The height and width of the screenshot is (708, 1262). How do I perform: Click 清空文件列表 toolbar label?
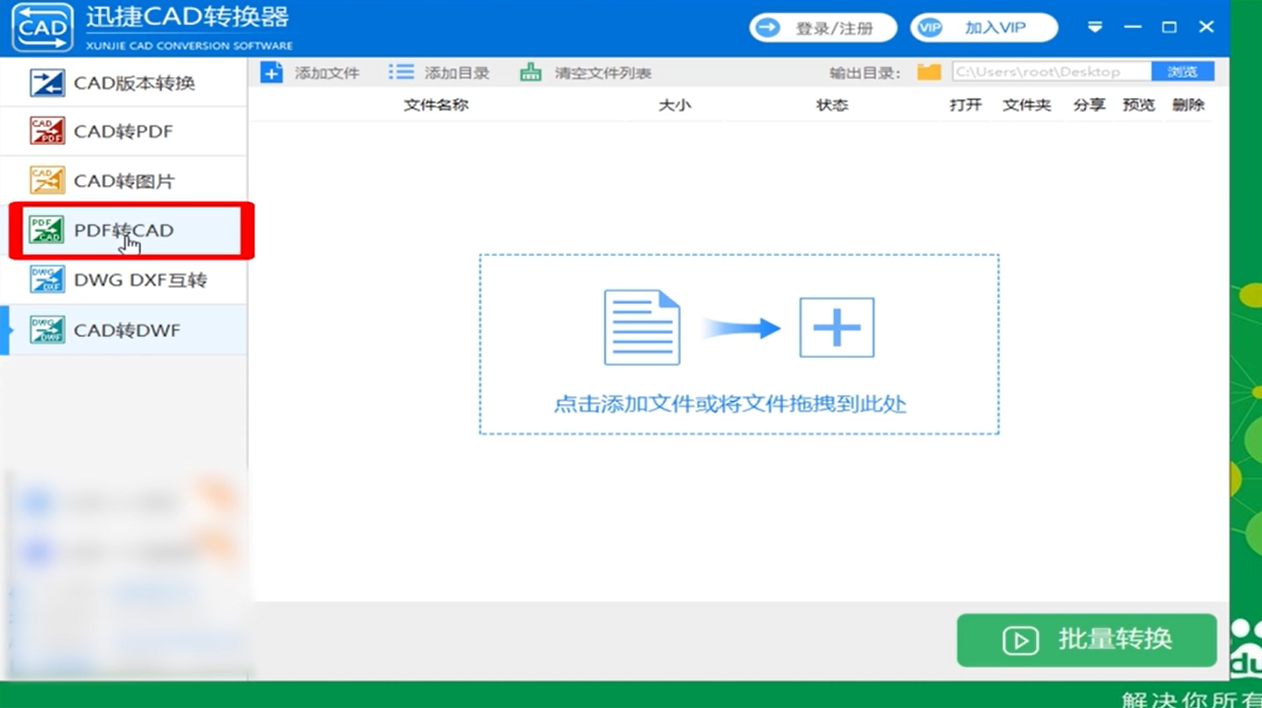click(603, 73)
